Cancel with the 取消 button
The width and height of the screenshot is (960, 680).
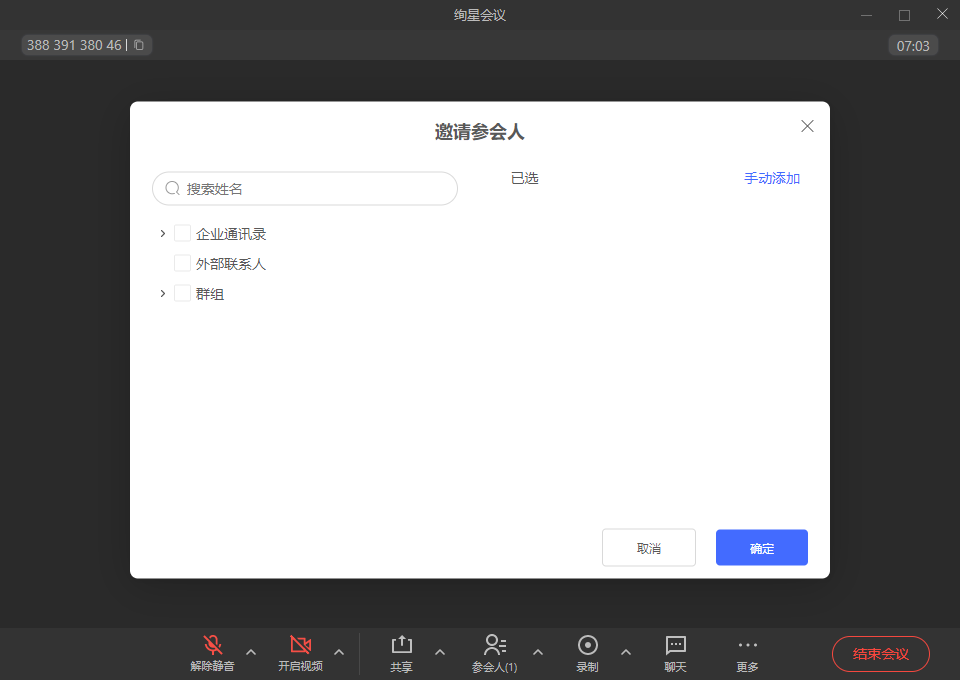(649, 548)
